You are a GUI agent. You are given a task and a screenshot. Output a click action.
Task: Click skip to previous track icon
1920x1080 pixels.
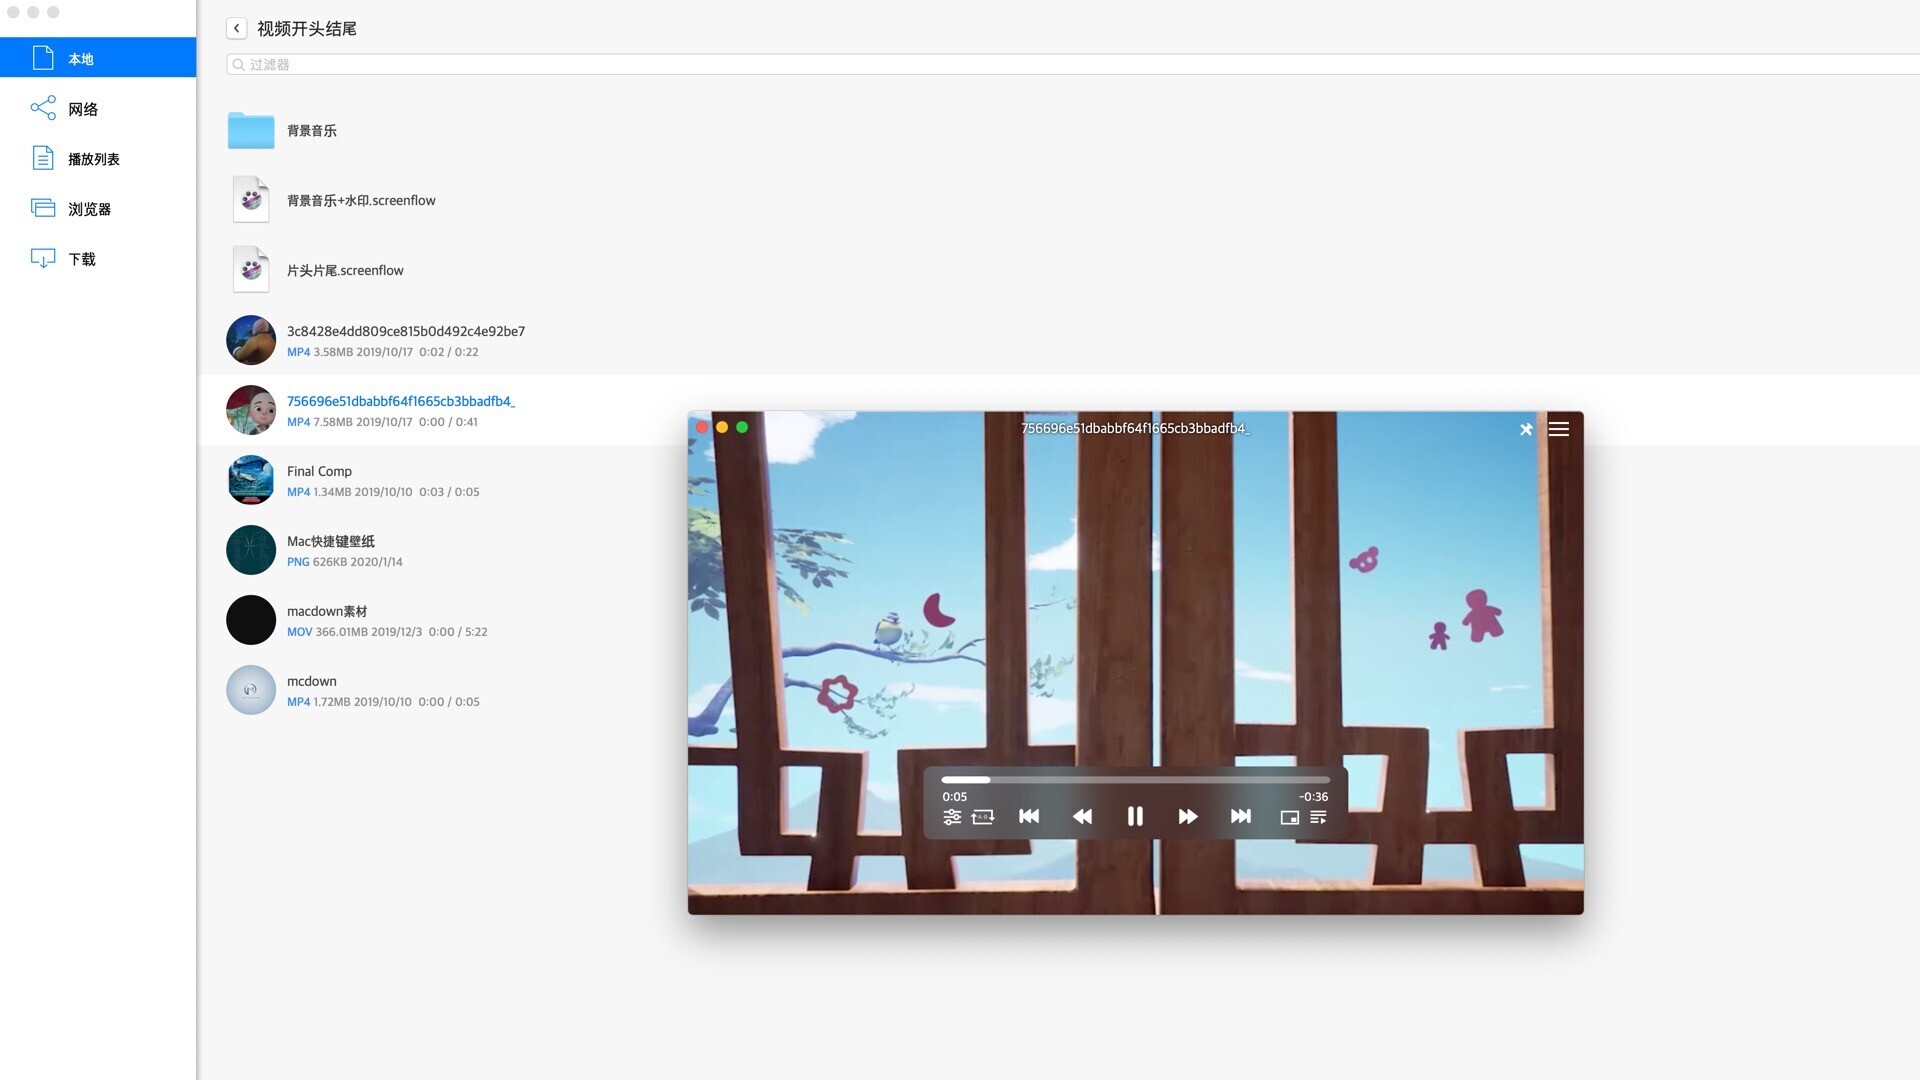(x=1027, y=816)
